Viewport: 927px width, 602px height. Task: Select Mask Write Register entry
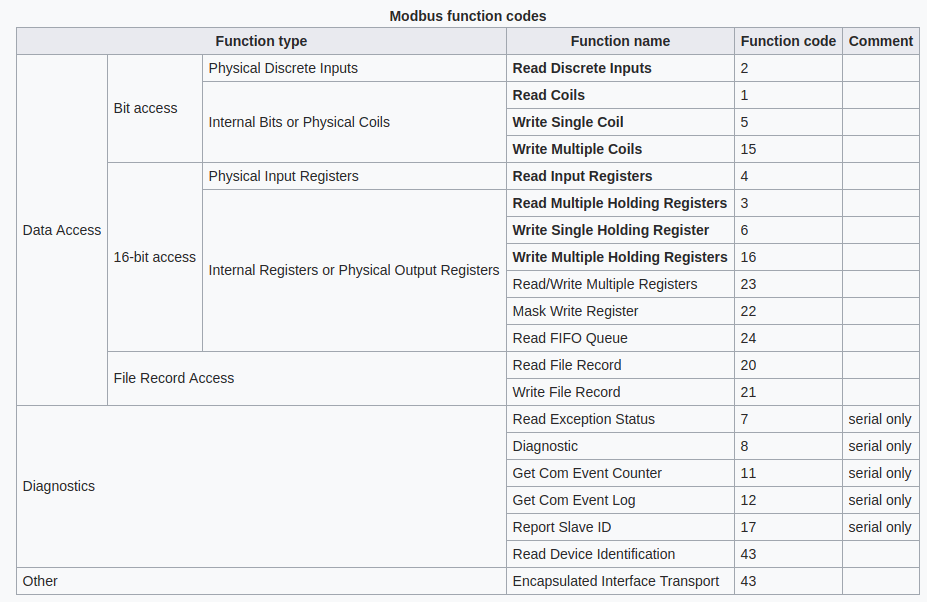[575, 311]
